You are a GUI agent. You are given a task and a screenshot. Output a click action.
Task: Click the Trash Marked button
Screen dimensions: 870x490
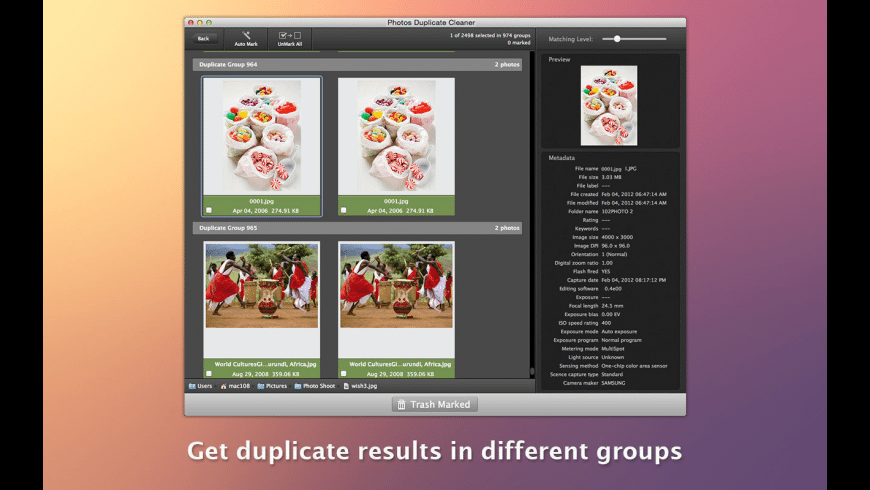pyautogui.click(x=434, y=405)
